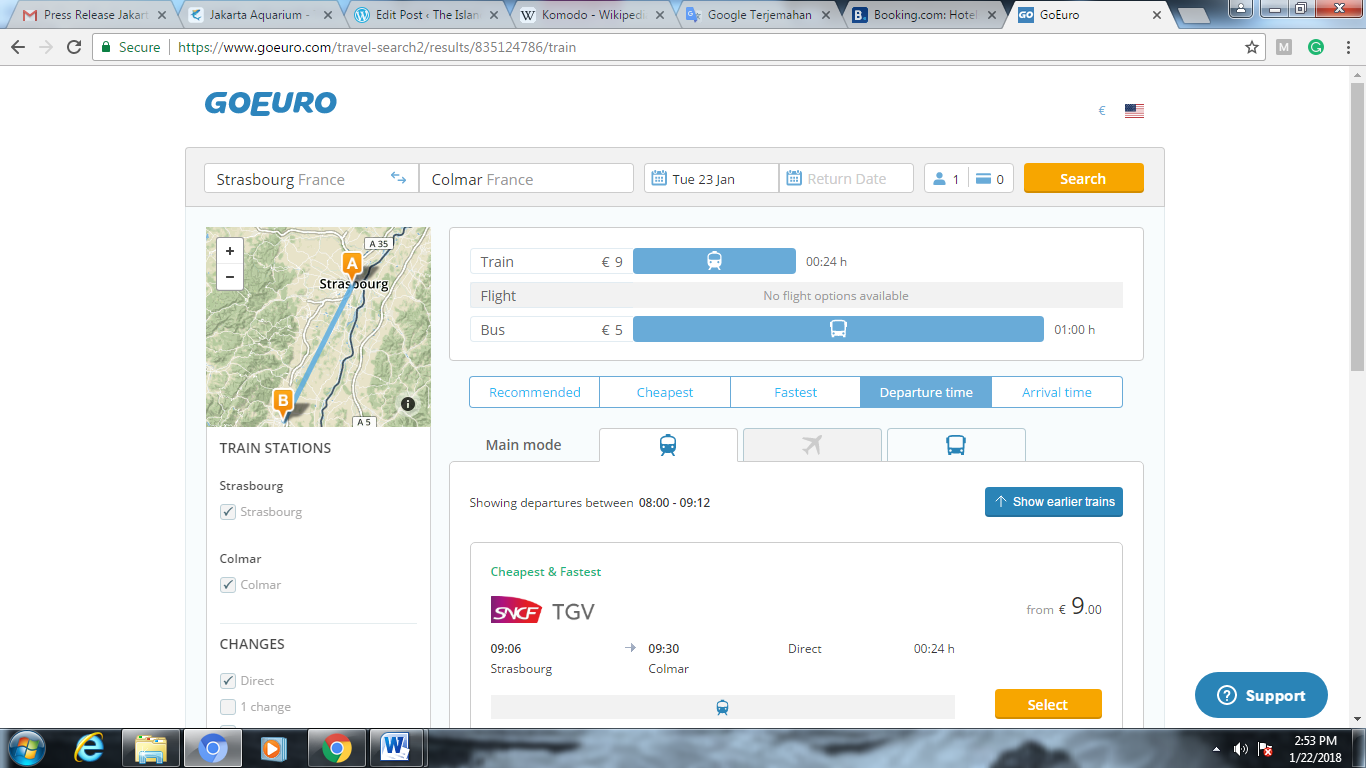The height and width of the screenshot is (768, 1366).
Task: Sort results by Fastest tab
Action: pyautogui.click(x=795, y=392)
